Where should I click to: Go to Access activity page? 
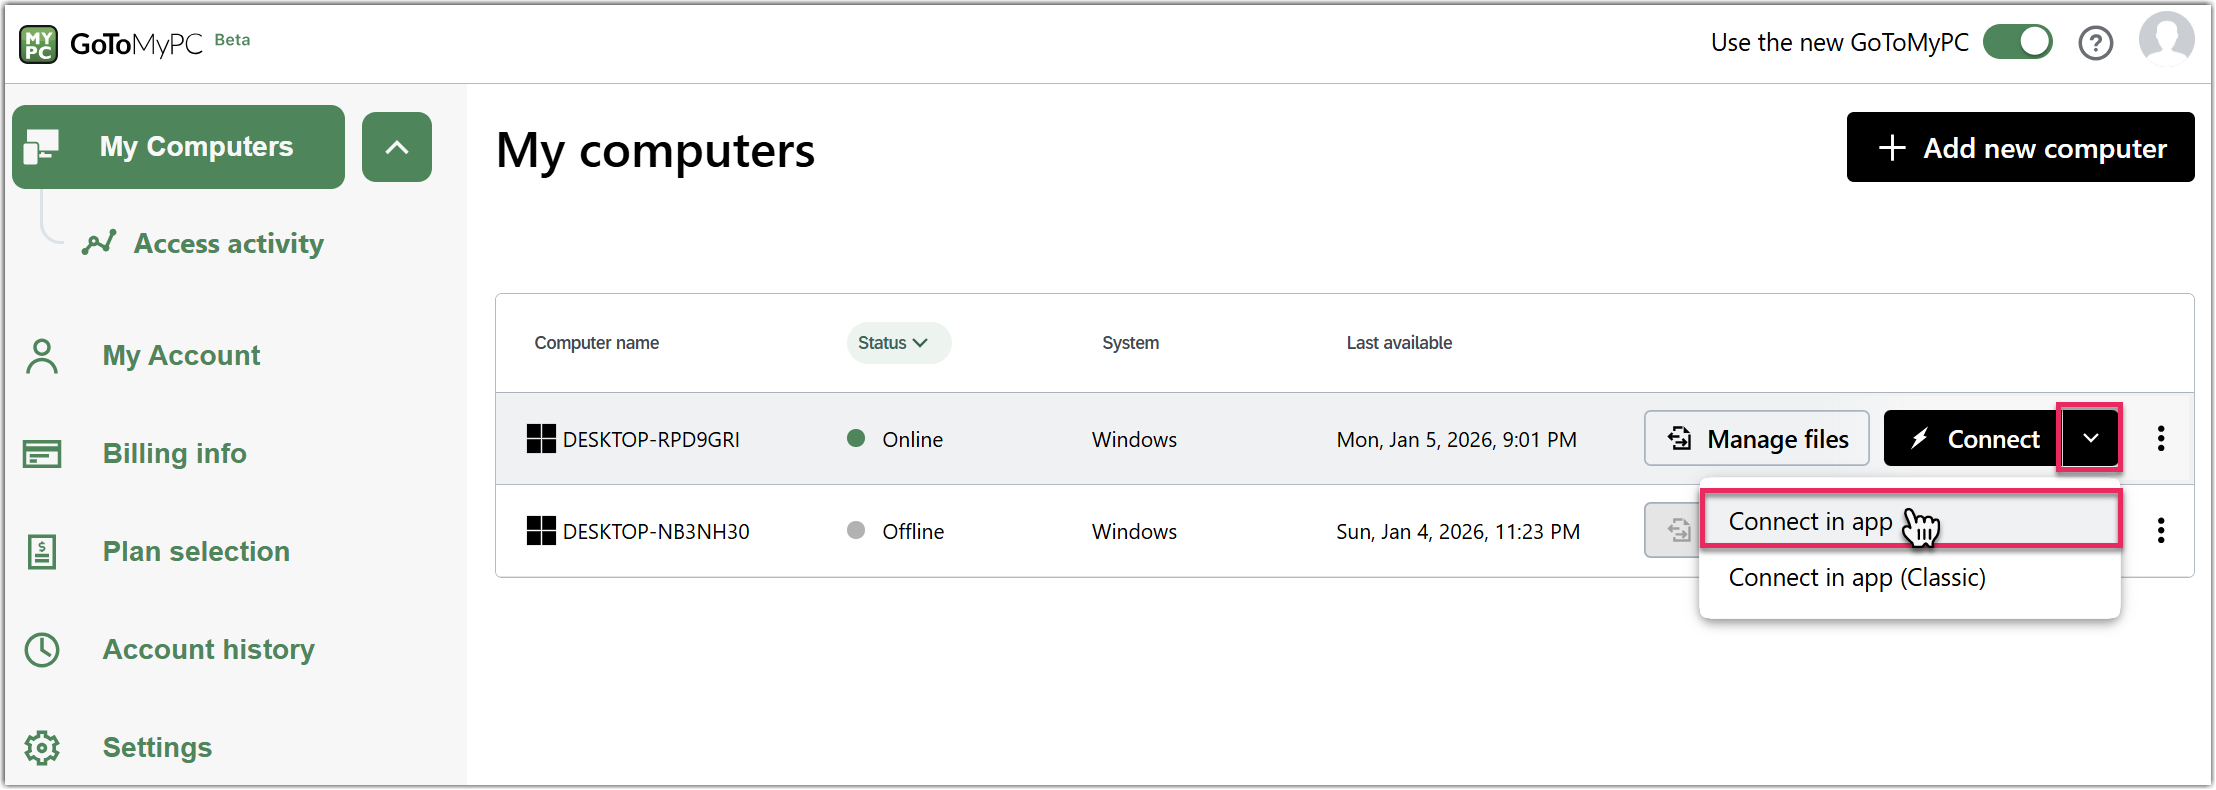click(228, 244)
